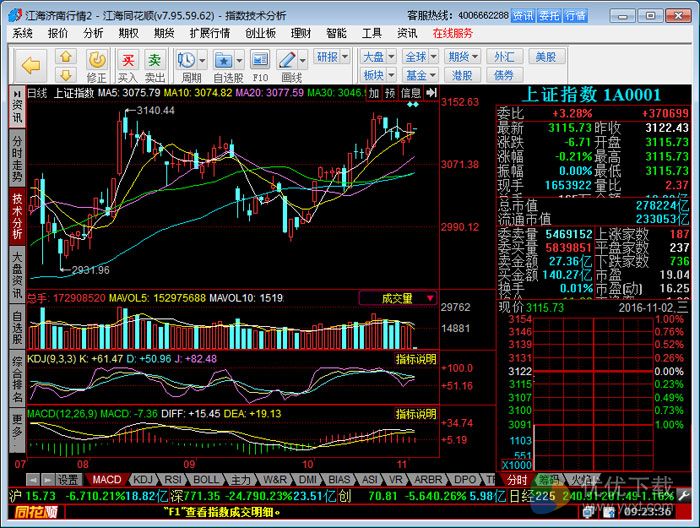Click the right scroll arrow beside 设置

point(47,480)
